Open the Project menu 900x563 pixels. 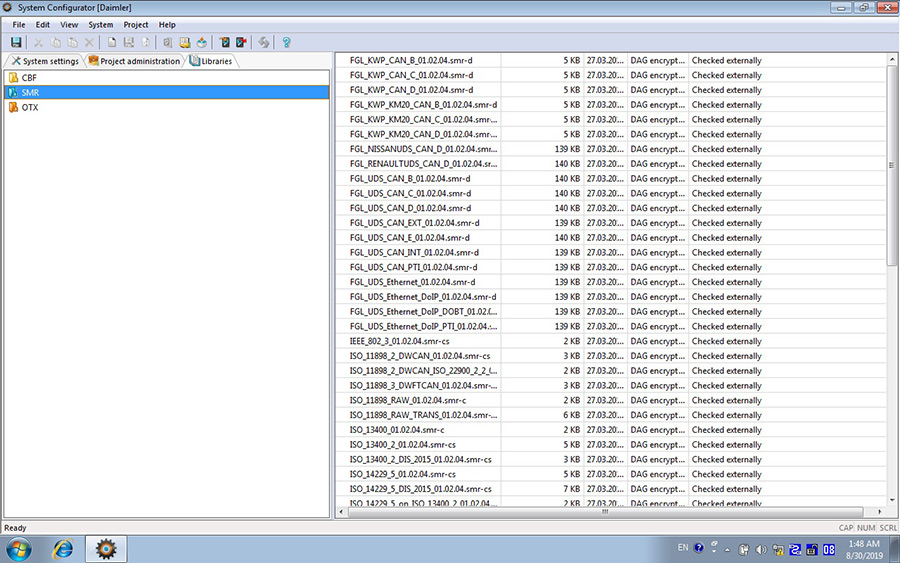pyautogui.click(x=136, y=24)
